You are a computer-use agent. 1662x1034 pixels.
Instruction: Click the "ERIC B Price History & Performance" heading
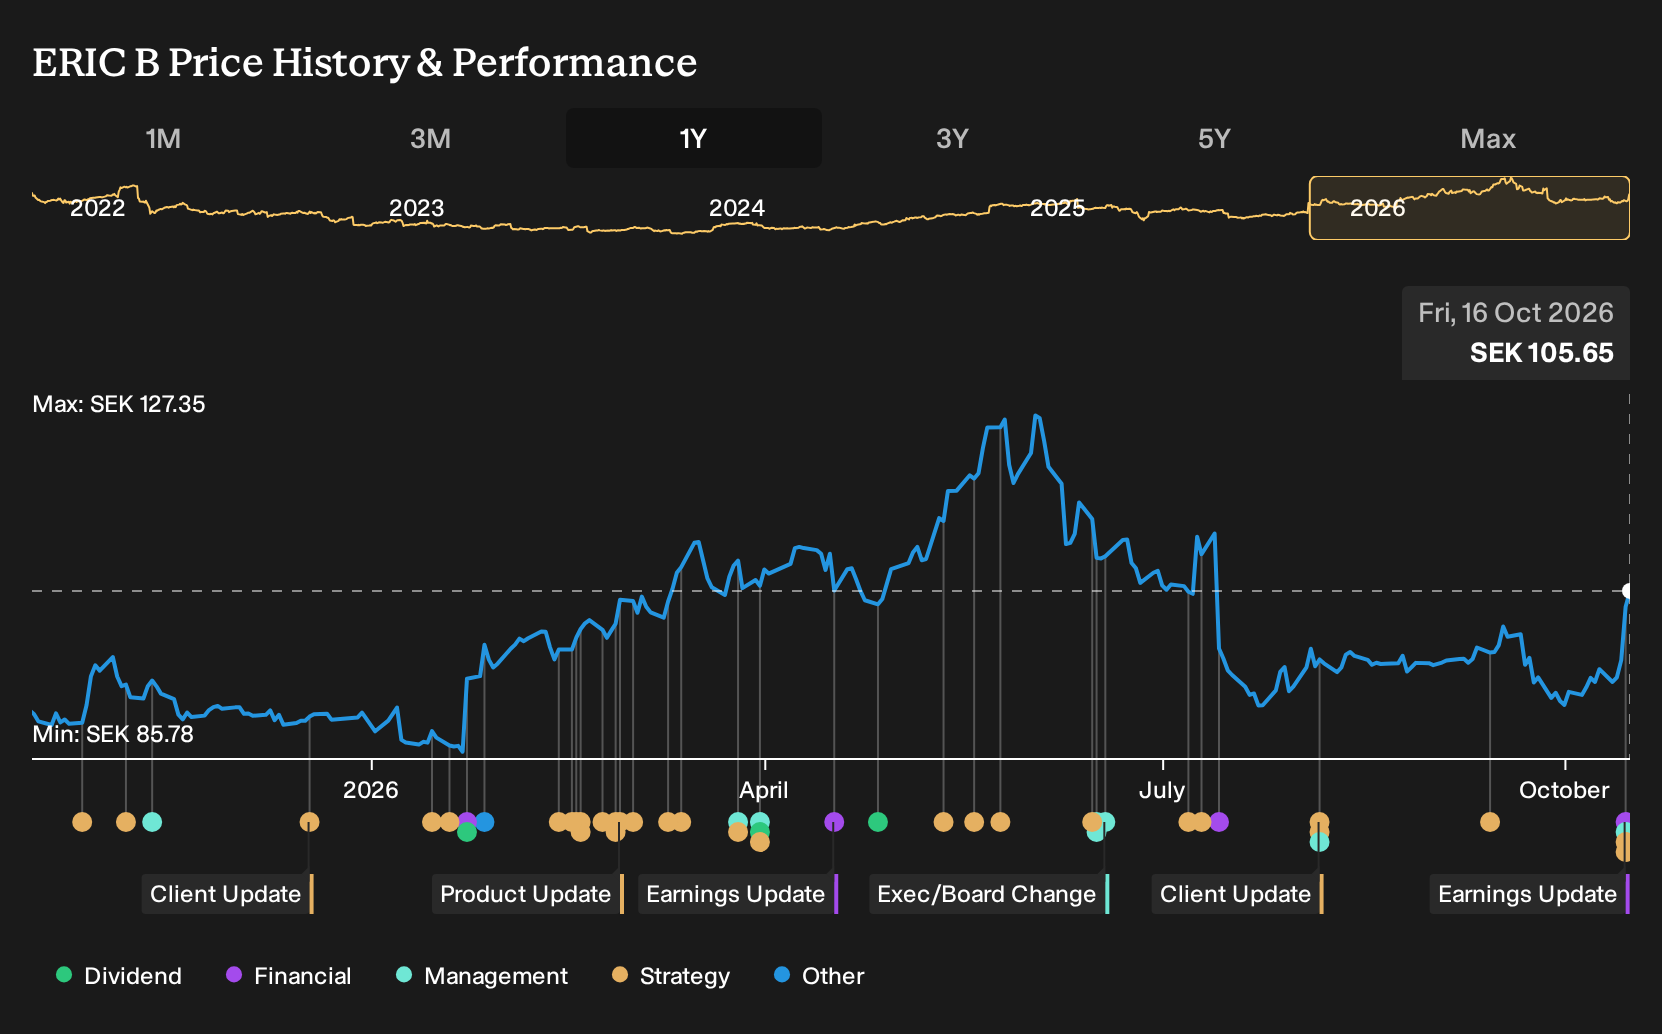point(365,63)
